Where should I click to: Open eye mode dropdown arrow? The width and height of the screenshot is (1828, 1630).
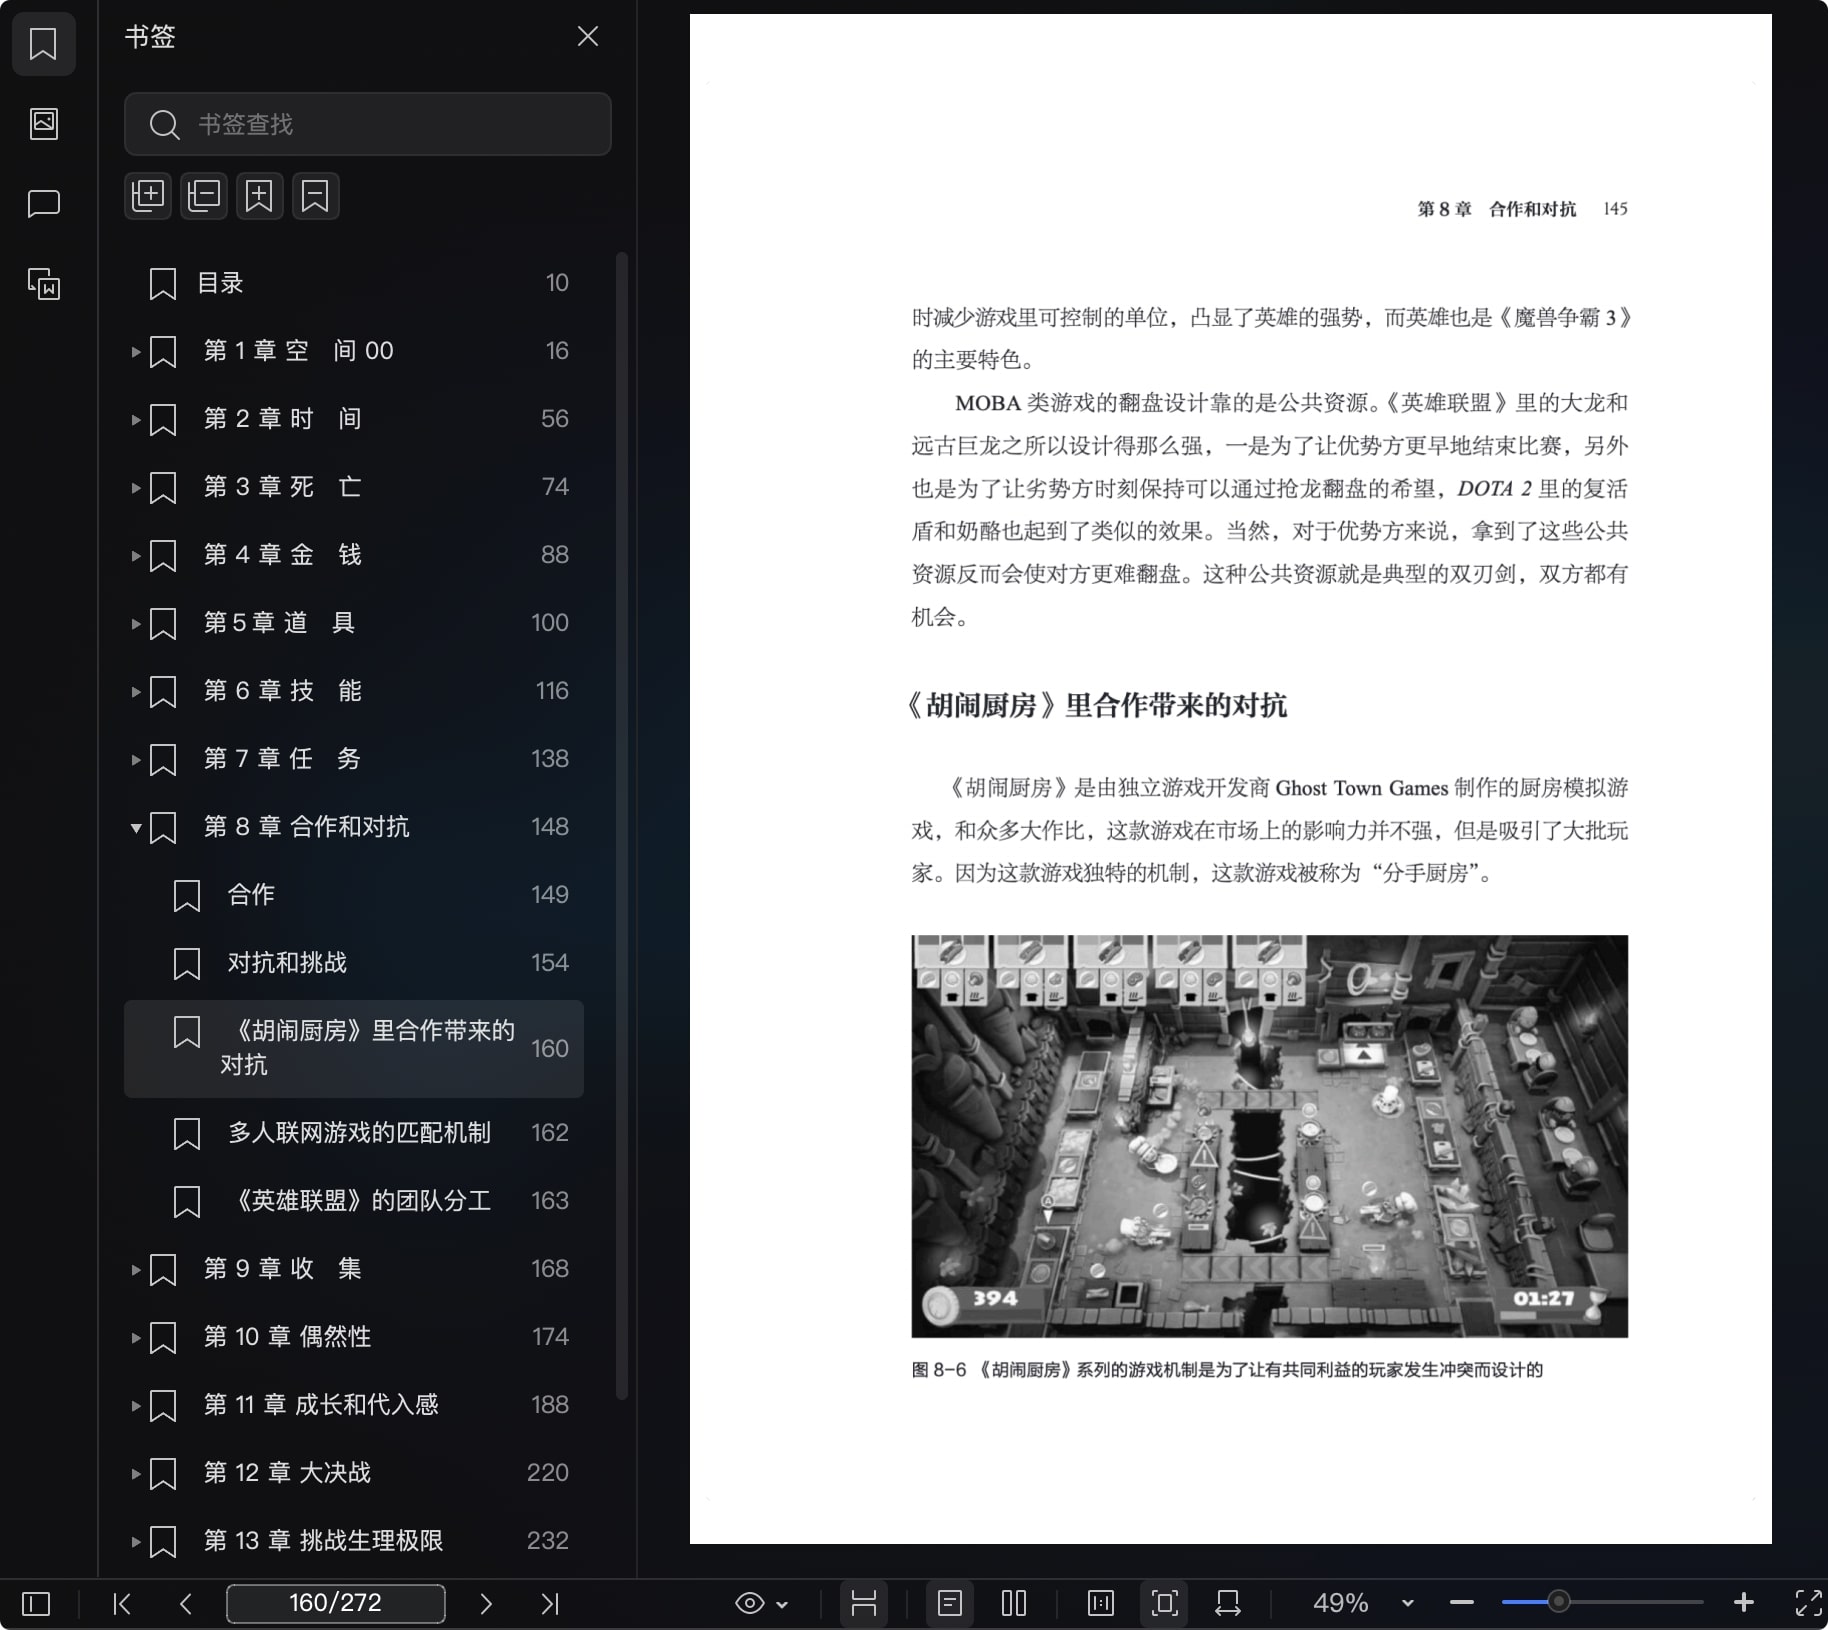[x=782, y=1605]
